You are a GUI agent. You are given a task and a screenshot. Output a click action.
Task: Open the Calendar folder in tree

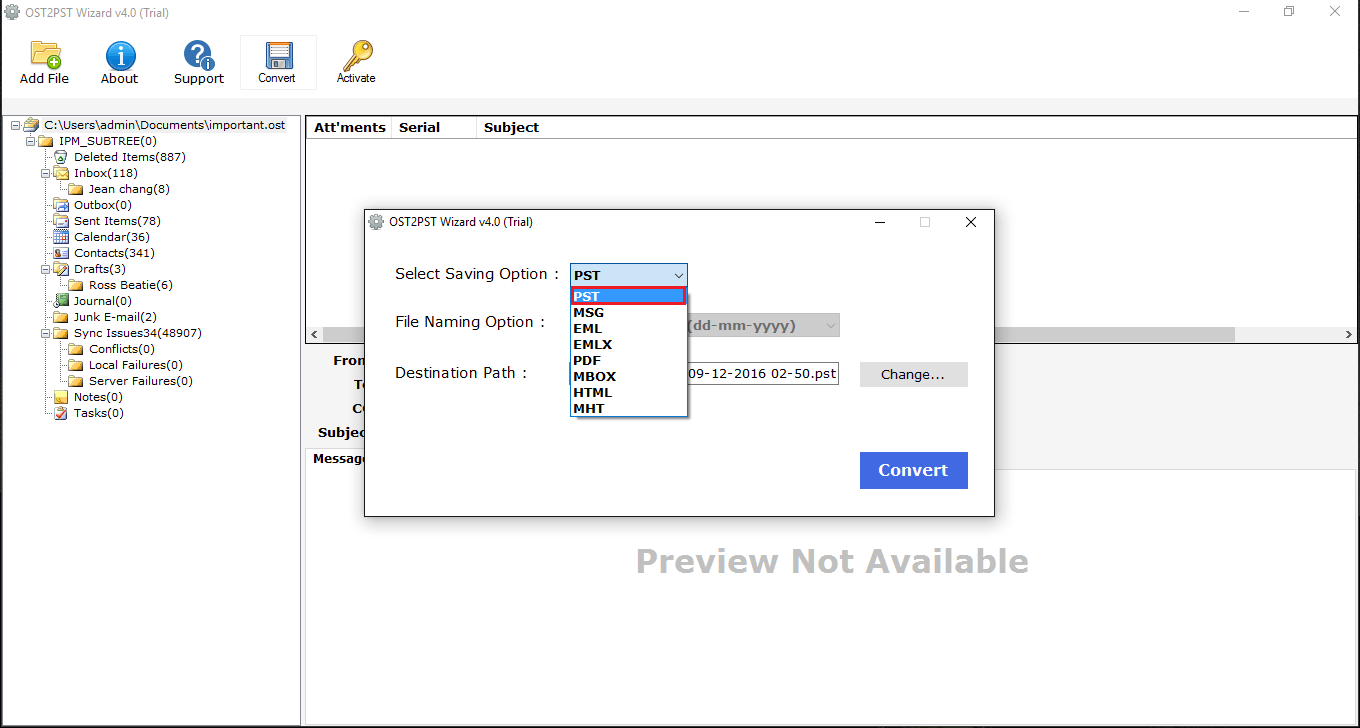pos(111,237)
